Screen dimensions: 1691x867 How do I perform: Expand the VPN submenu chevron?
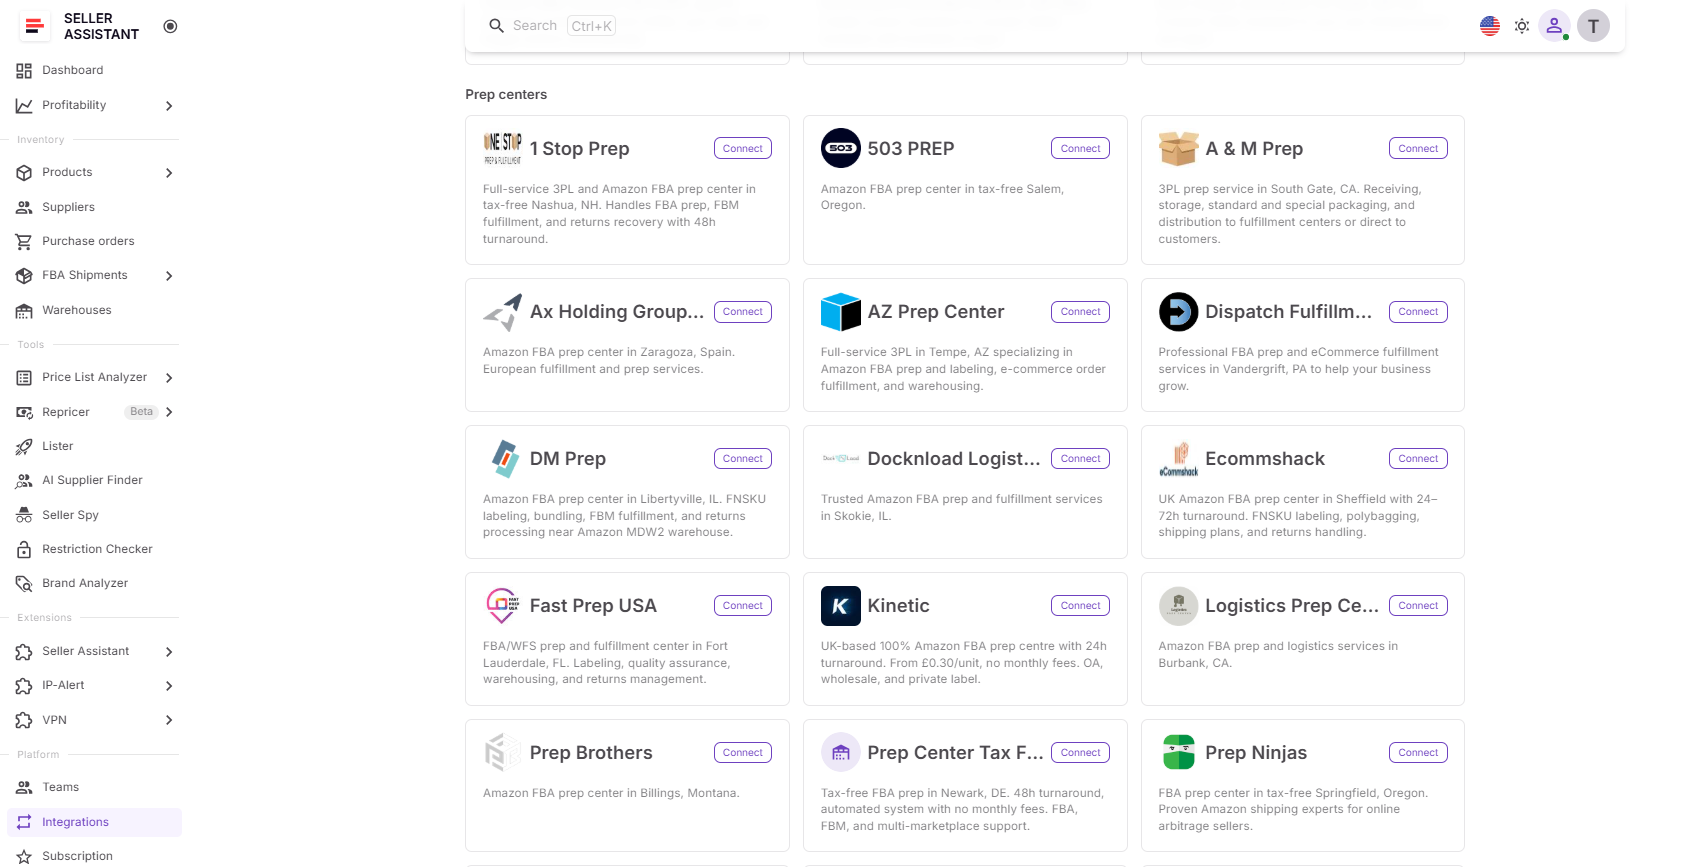point(169,721)
